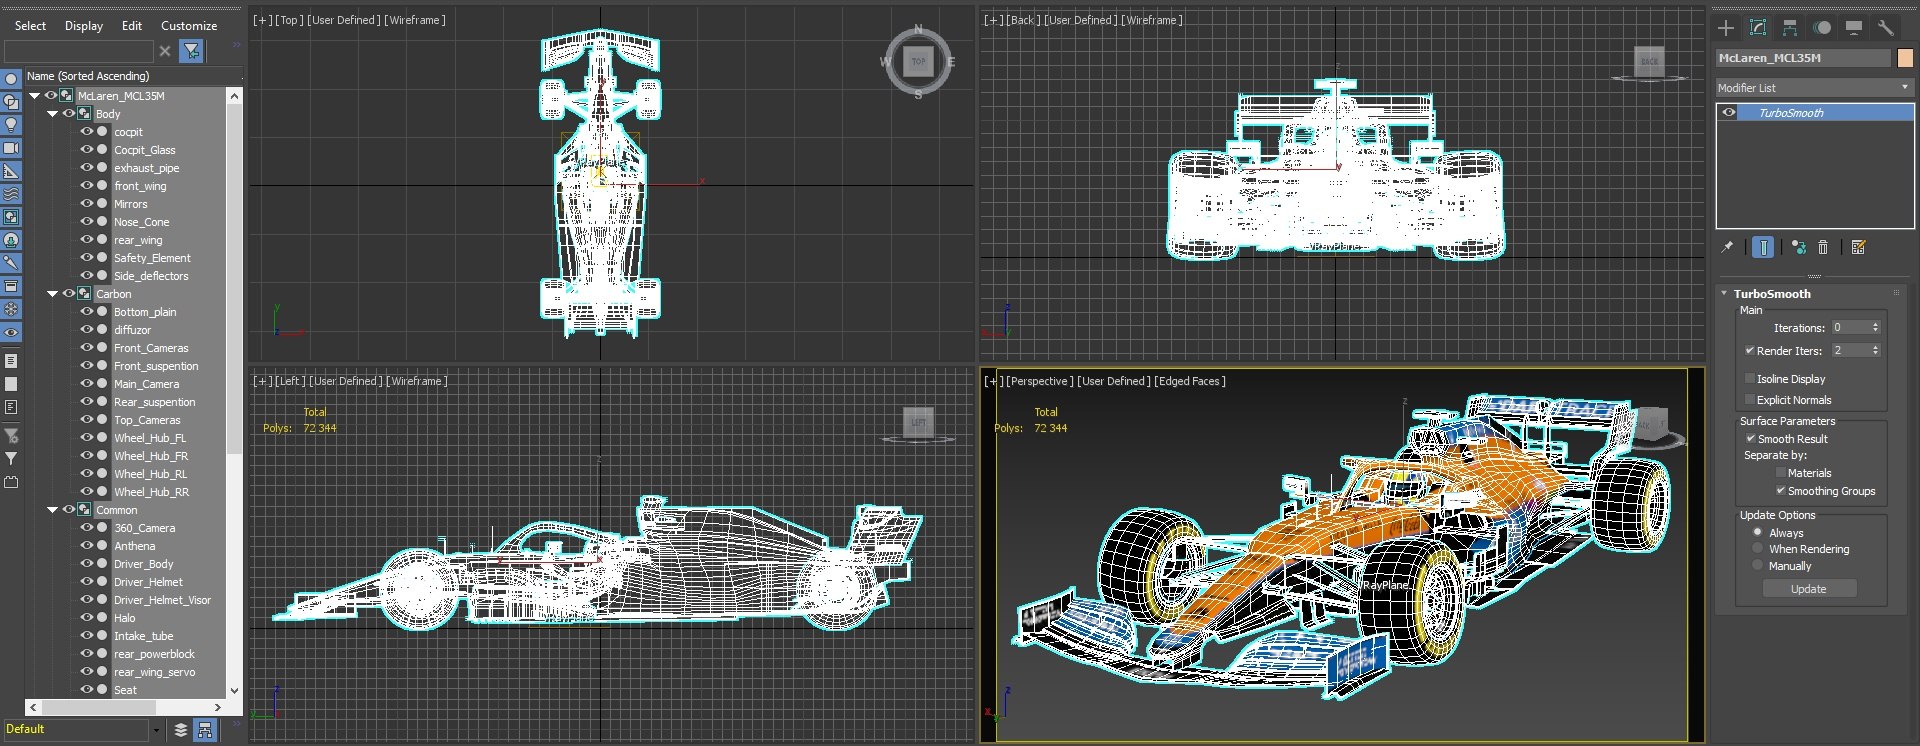Open Perspective viewport [+] general menu
The image size is (1920, 746).
(993, 381)
